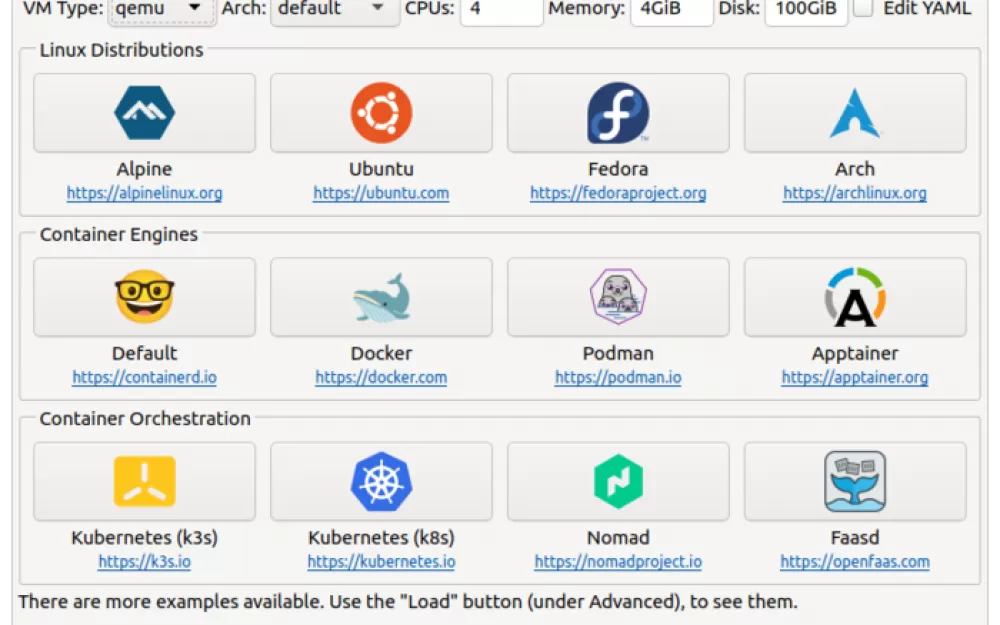Click the Linux Distributions group title

(x=121, y=50)
